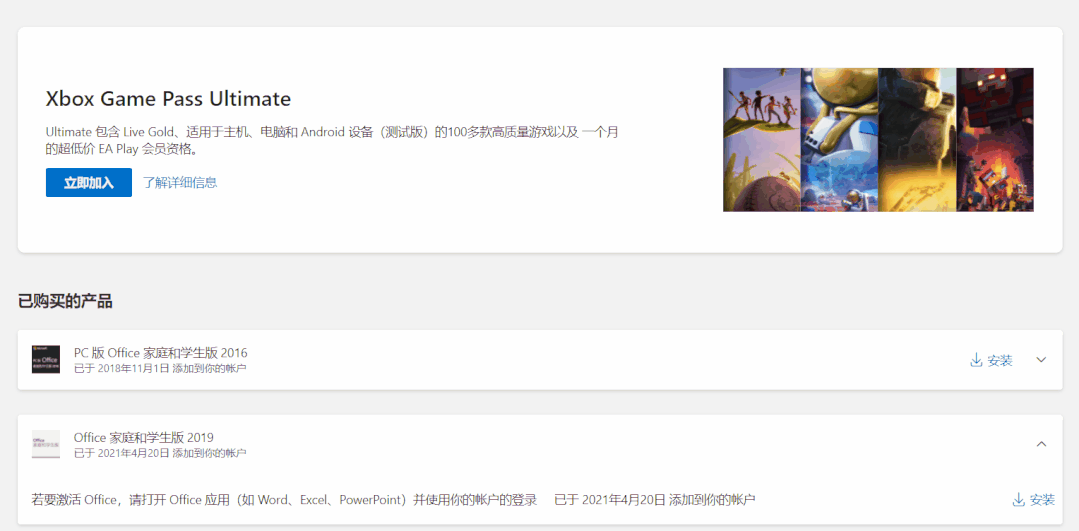Click the 安装 text in Office 2019 details
The image size is (1079, 531).
click(1043, 500)
